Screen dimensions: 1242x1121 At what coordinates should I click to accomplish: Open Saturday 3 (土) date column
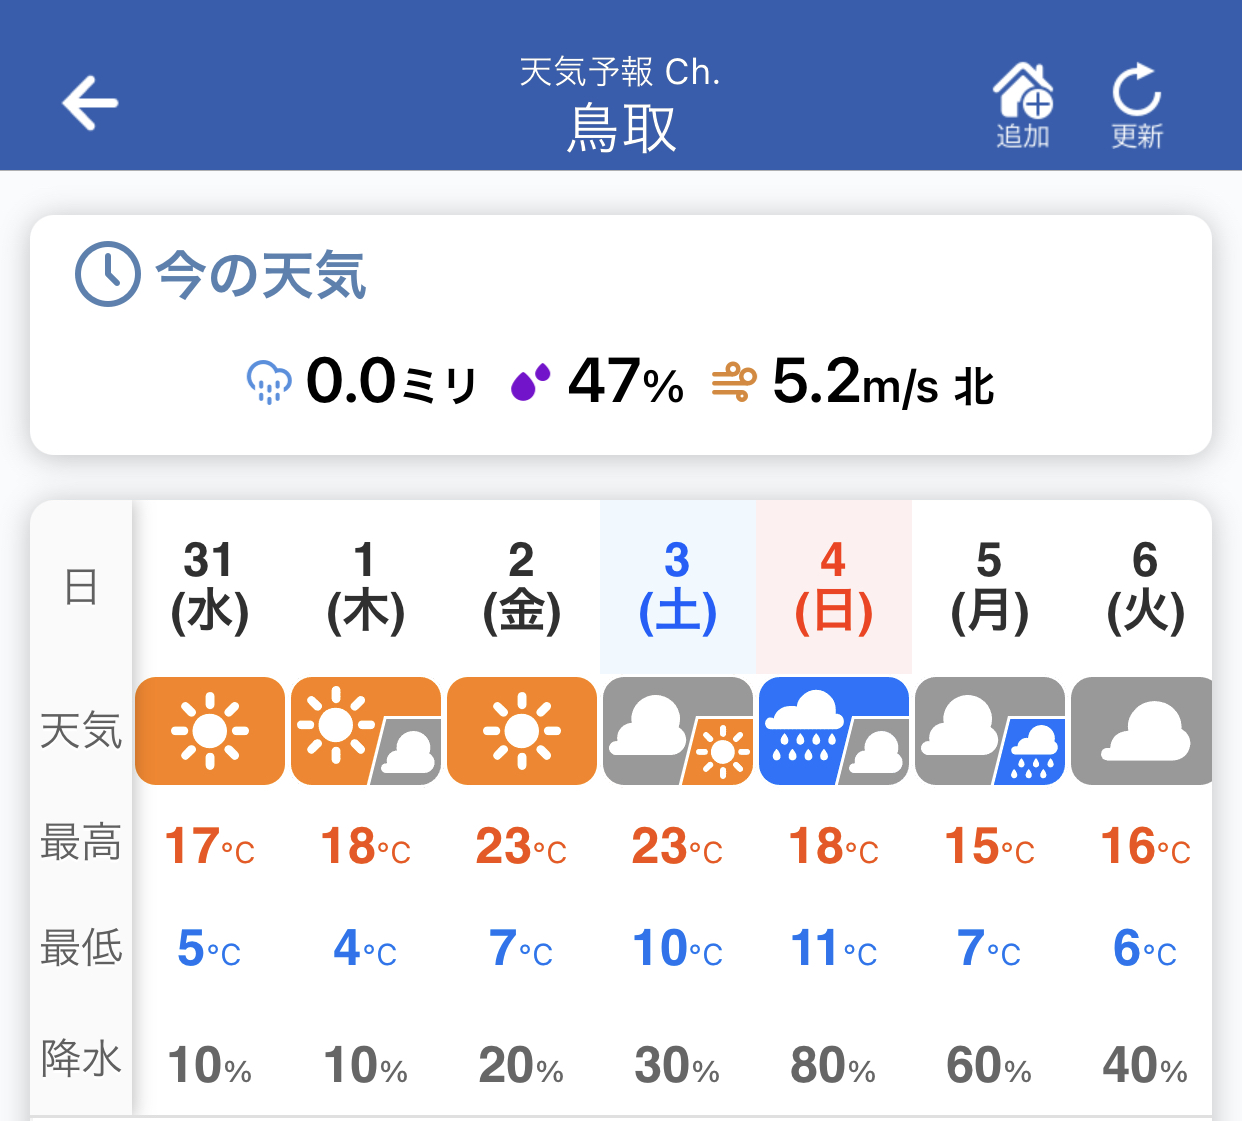678,587
